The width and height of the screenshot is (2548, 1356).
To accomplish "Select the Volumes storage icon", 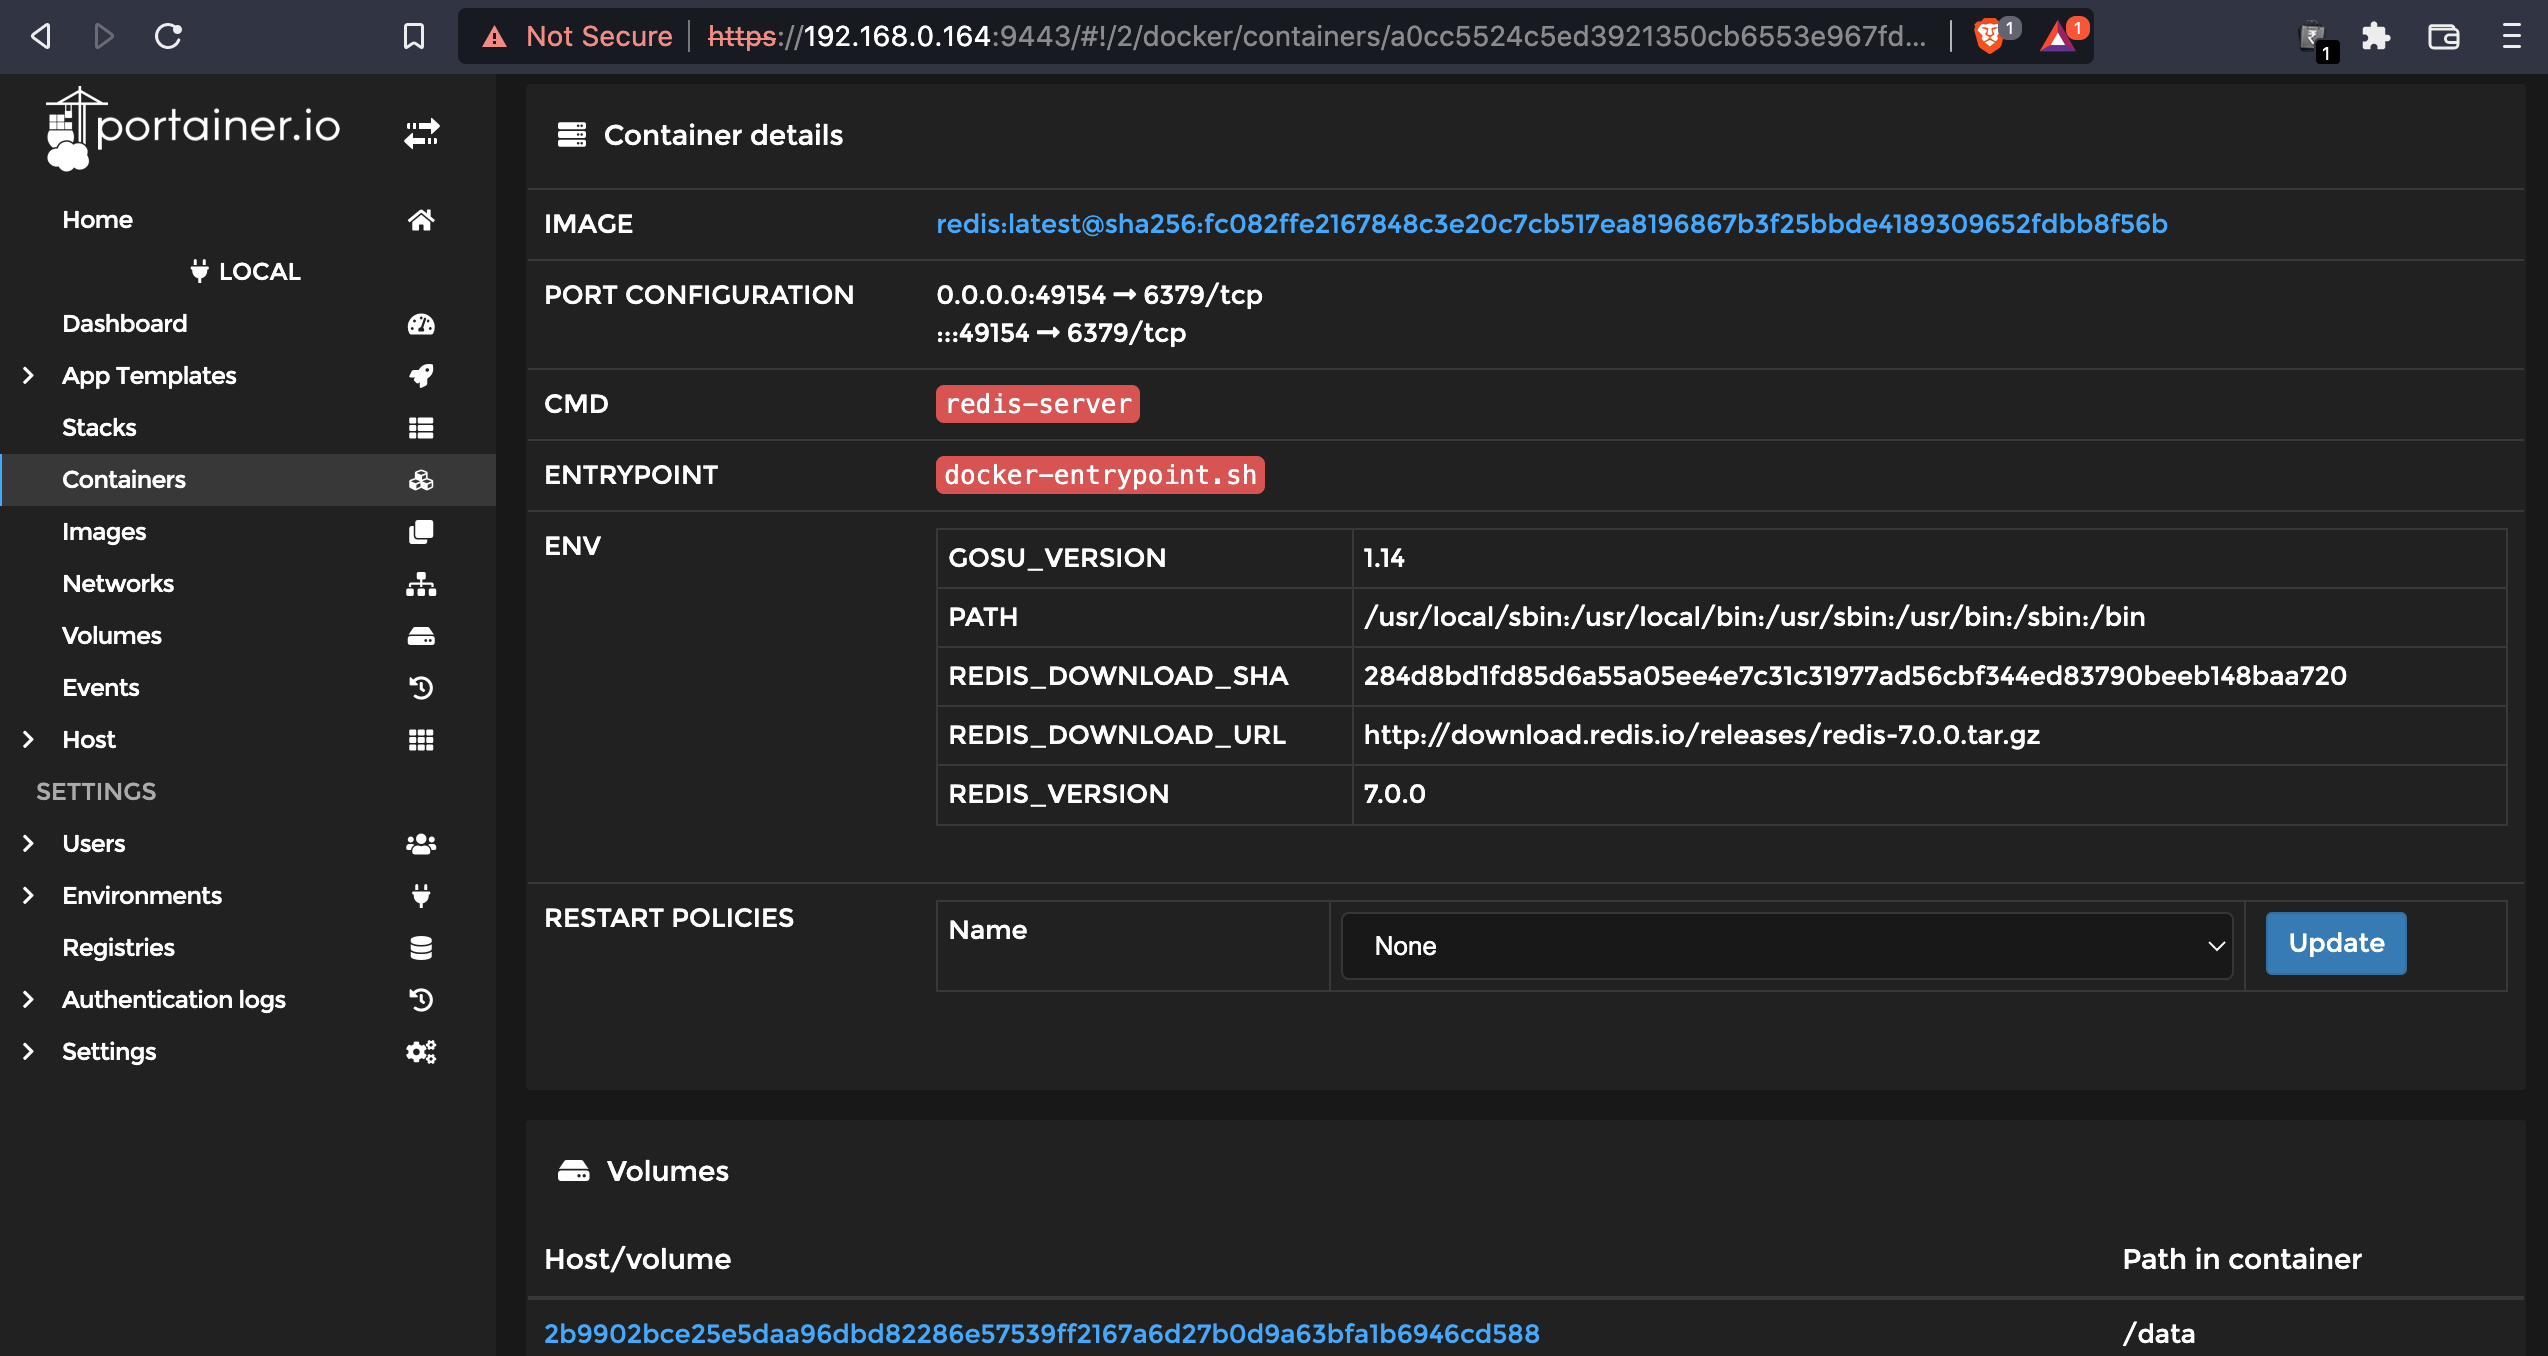I will [422, 635].
